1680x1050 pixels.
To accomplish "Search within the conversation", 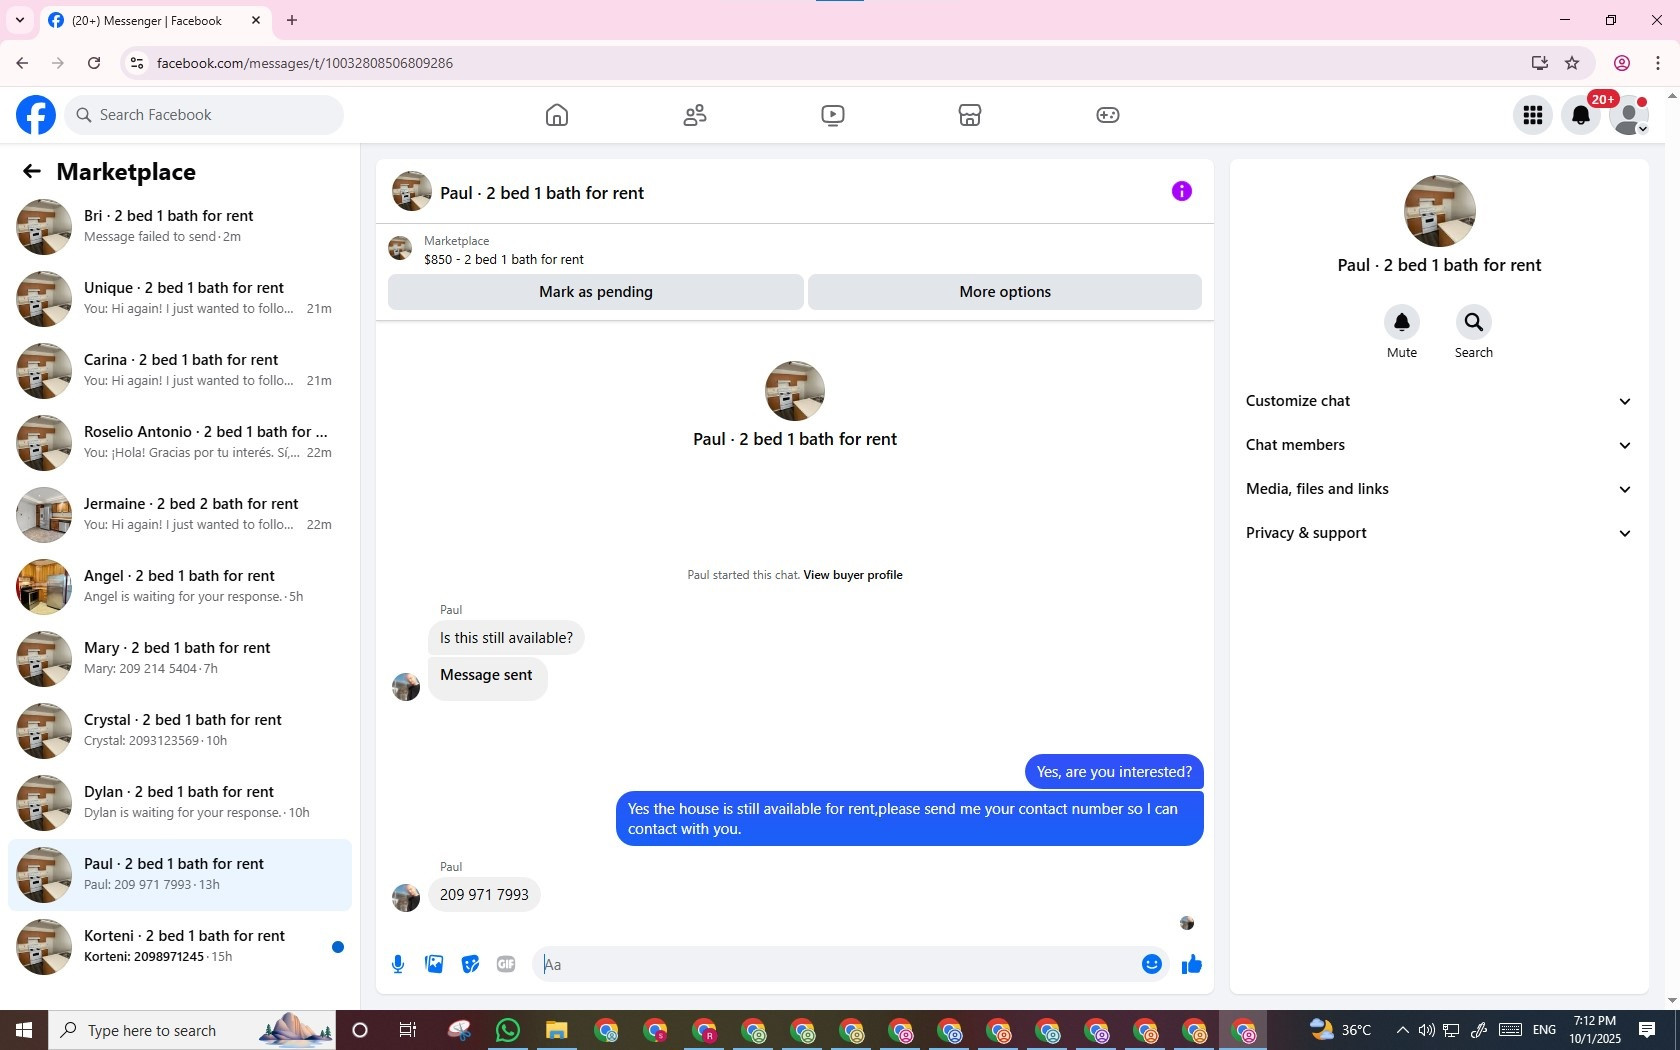I will [1474, 322].
